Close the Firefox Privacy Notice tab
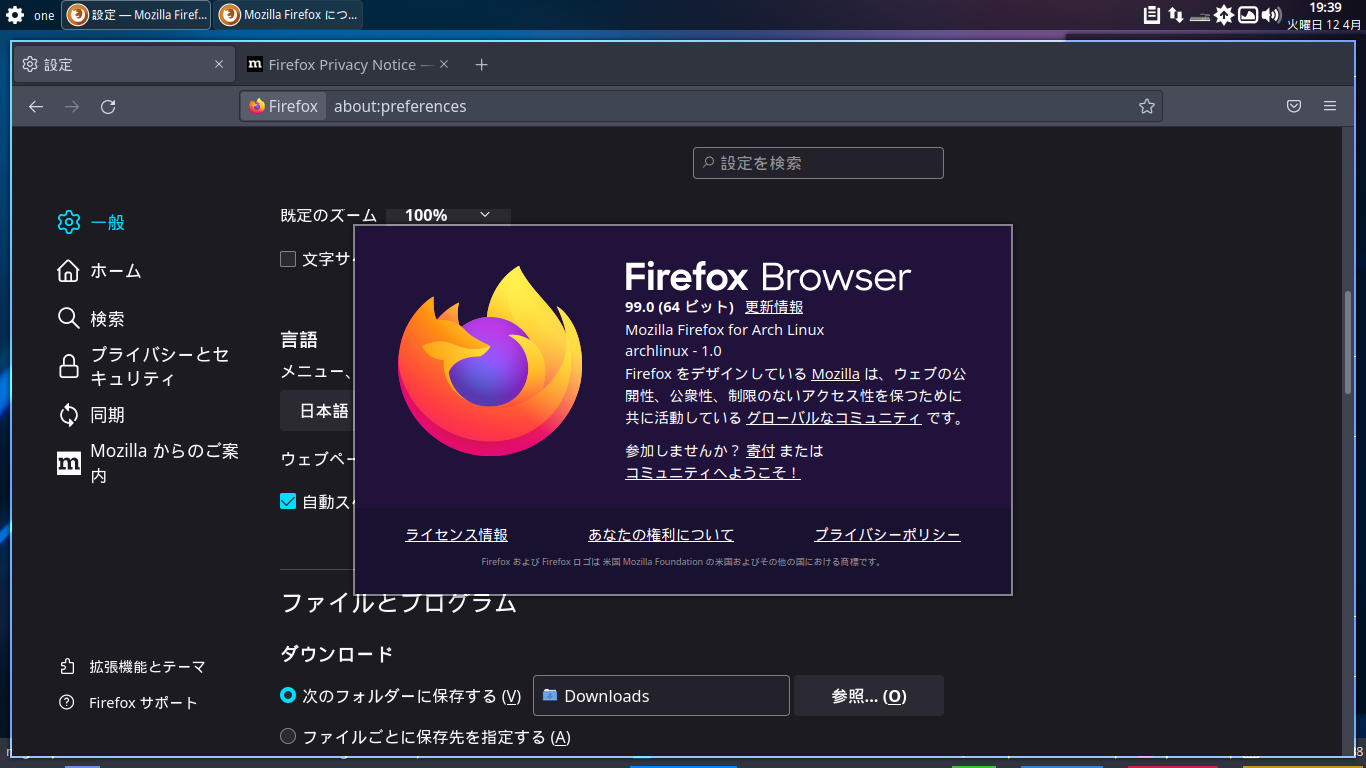The height and width of the screenshot is (768, 1366). point(444,64)
